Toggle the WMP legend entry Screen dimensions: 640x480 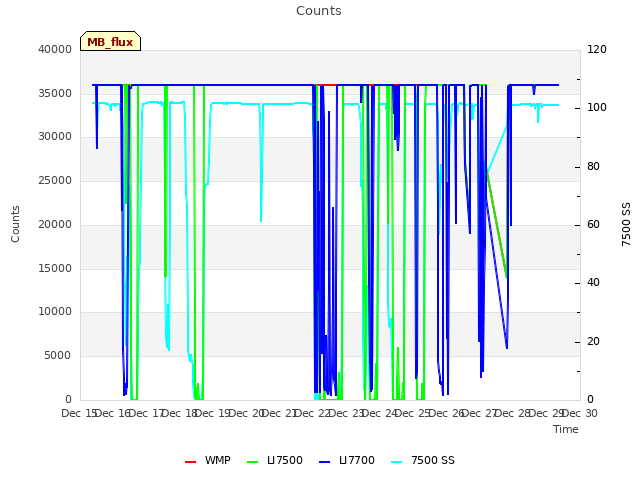[x=207, y=460]
